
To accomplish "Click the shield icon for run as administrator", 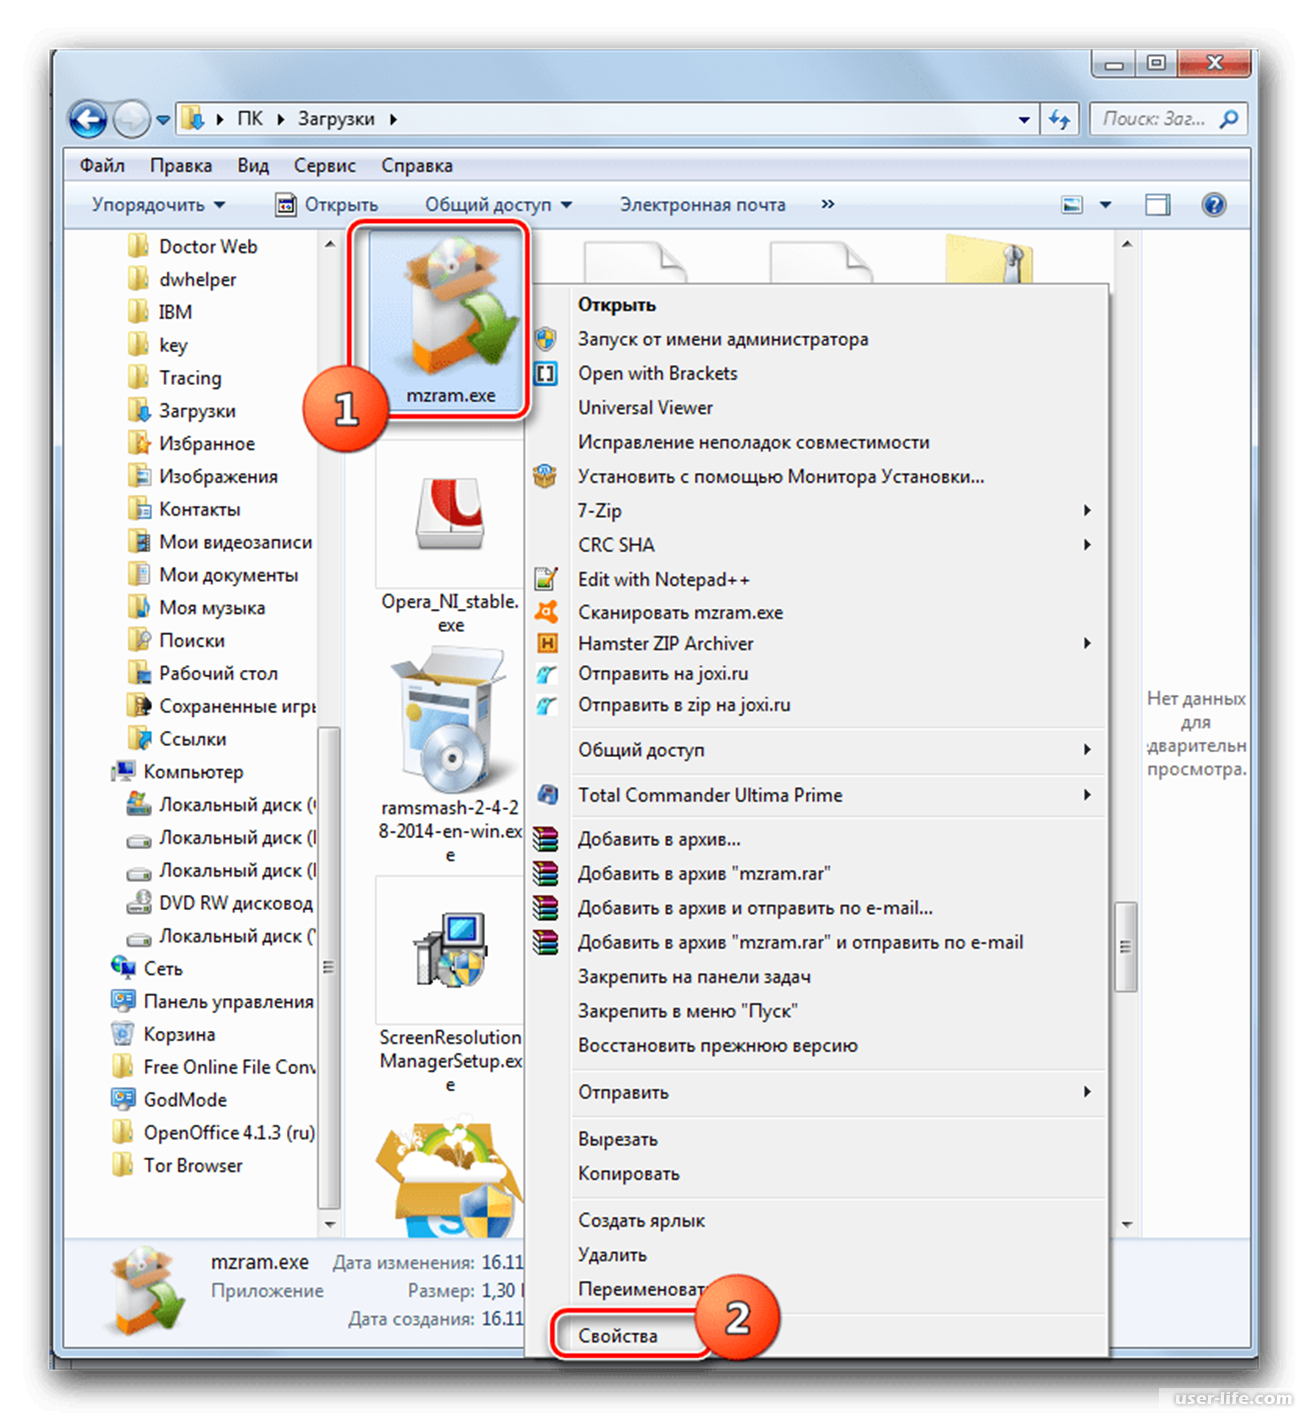I will point(545,339).
